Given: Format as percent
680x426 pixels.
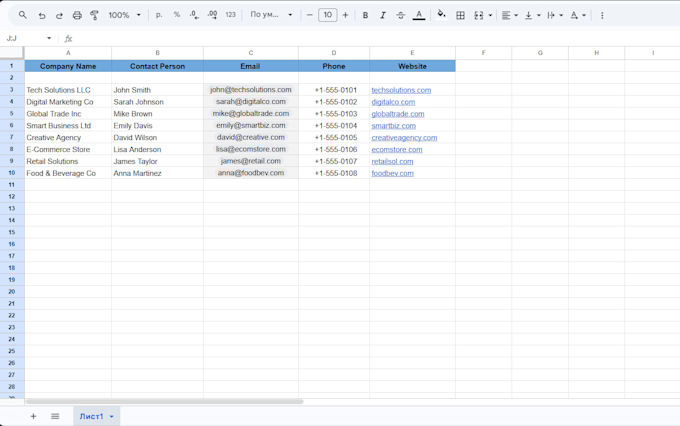Looking at the screenshot, I should tap(177, 15).
